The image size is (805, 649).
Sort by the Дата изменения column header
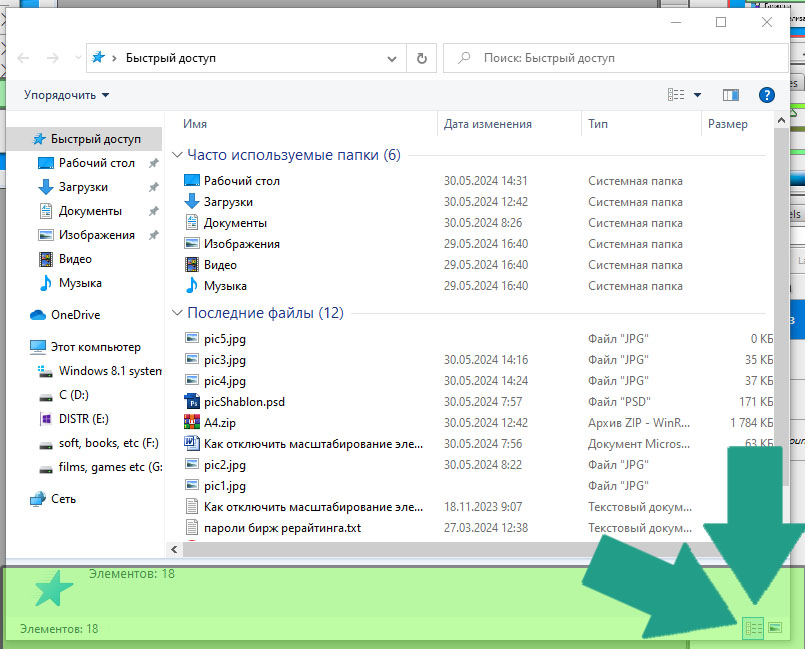click(488, 124)
